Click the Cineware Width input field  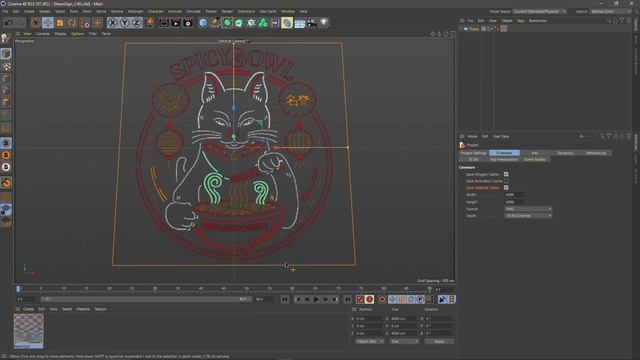tap(513, 195)
